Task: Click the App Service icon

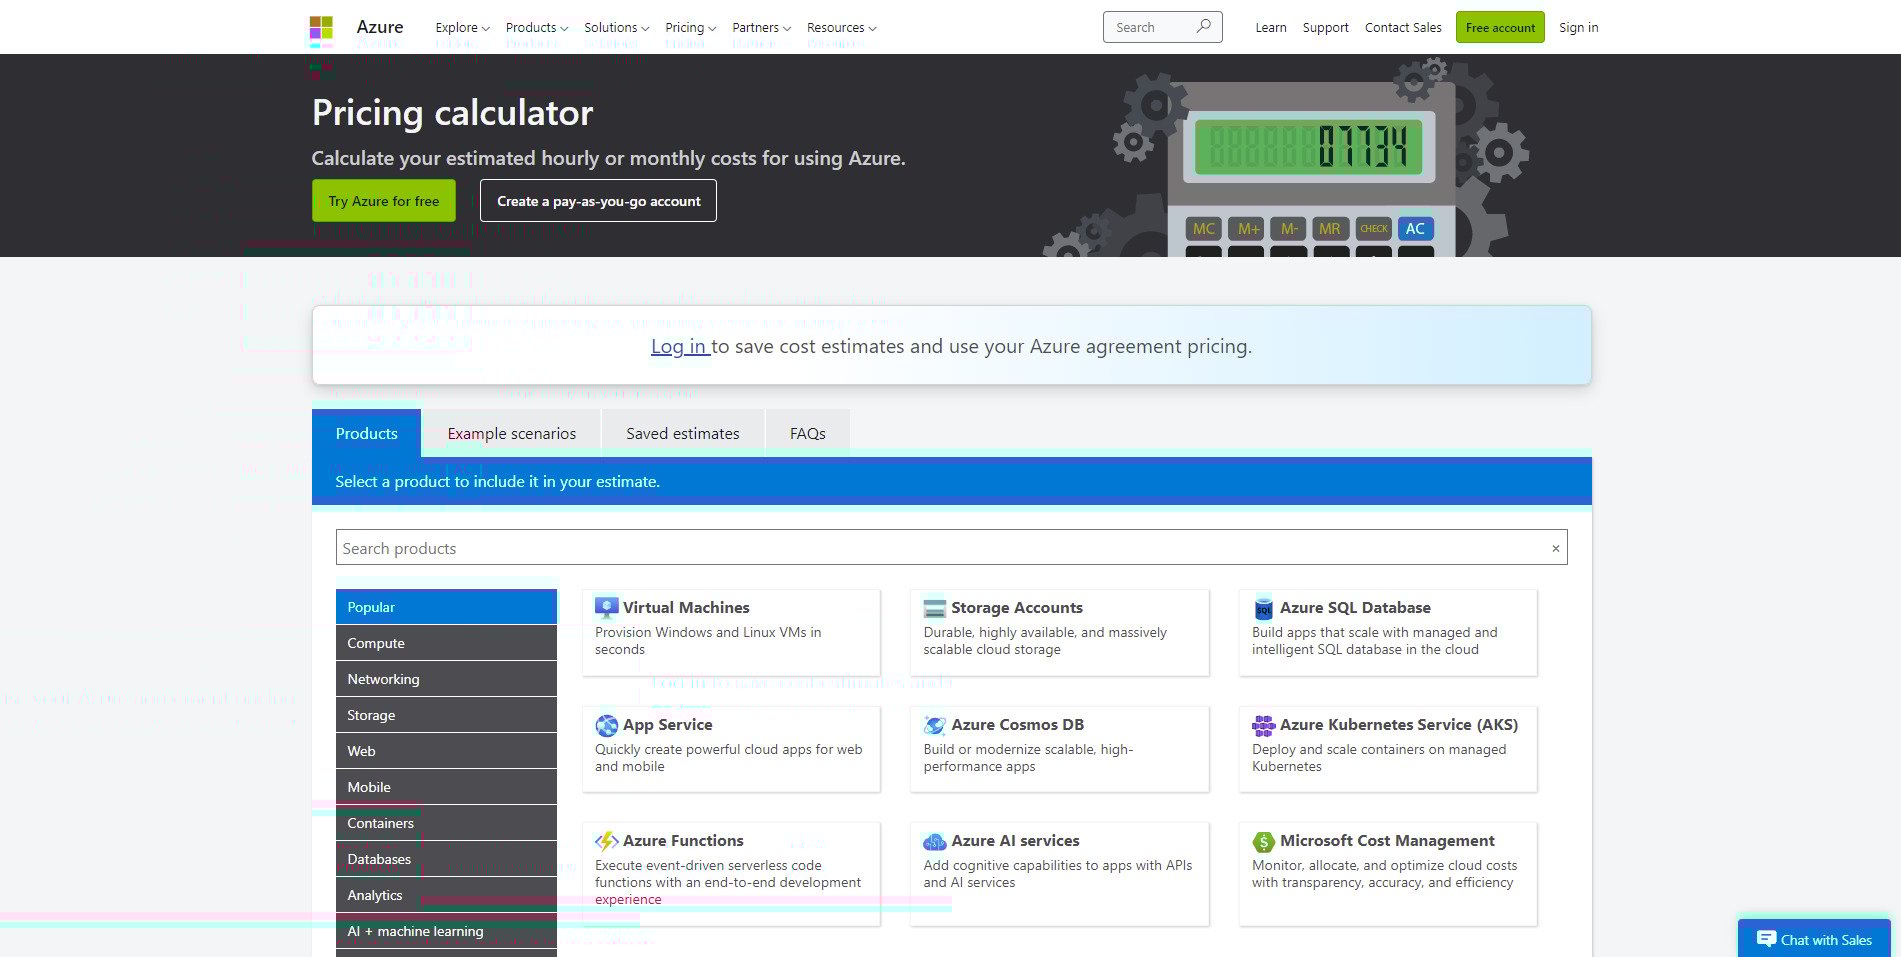Action: pos(606,725)
